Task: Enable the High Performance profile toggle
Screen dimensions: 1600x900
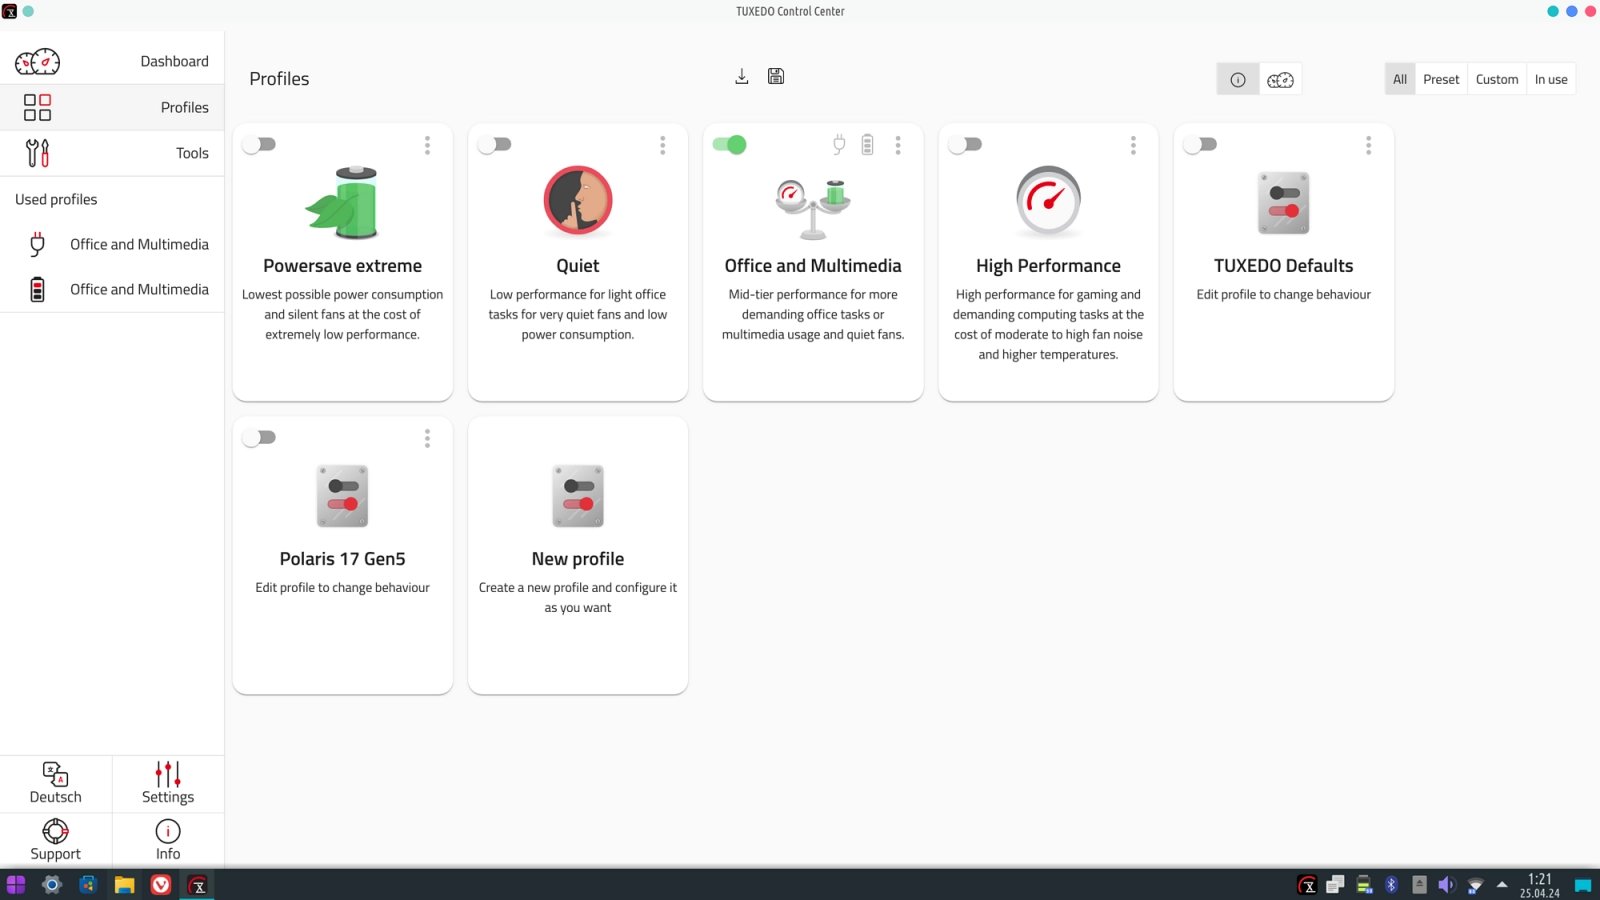Action: tap(965, 145)
